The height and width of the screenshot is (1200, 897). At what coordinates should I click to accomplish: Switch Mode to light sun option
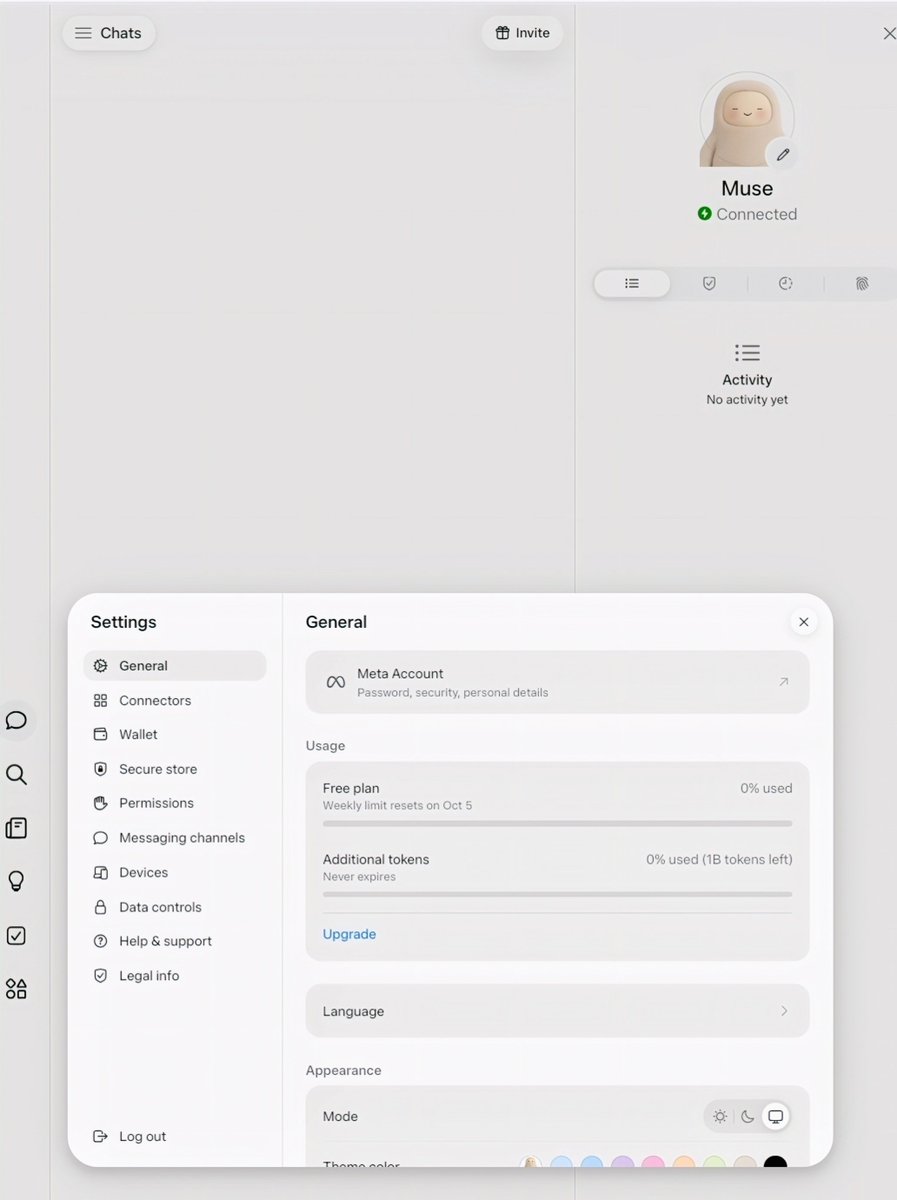[720, 1116]
